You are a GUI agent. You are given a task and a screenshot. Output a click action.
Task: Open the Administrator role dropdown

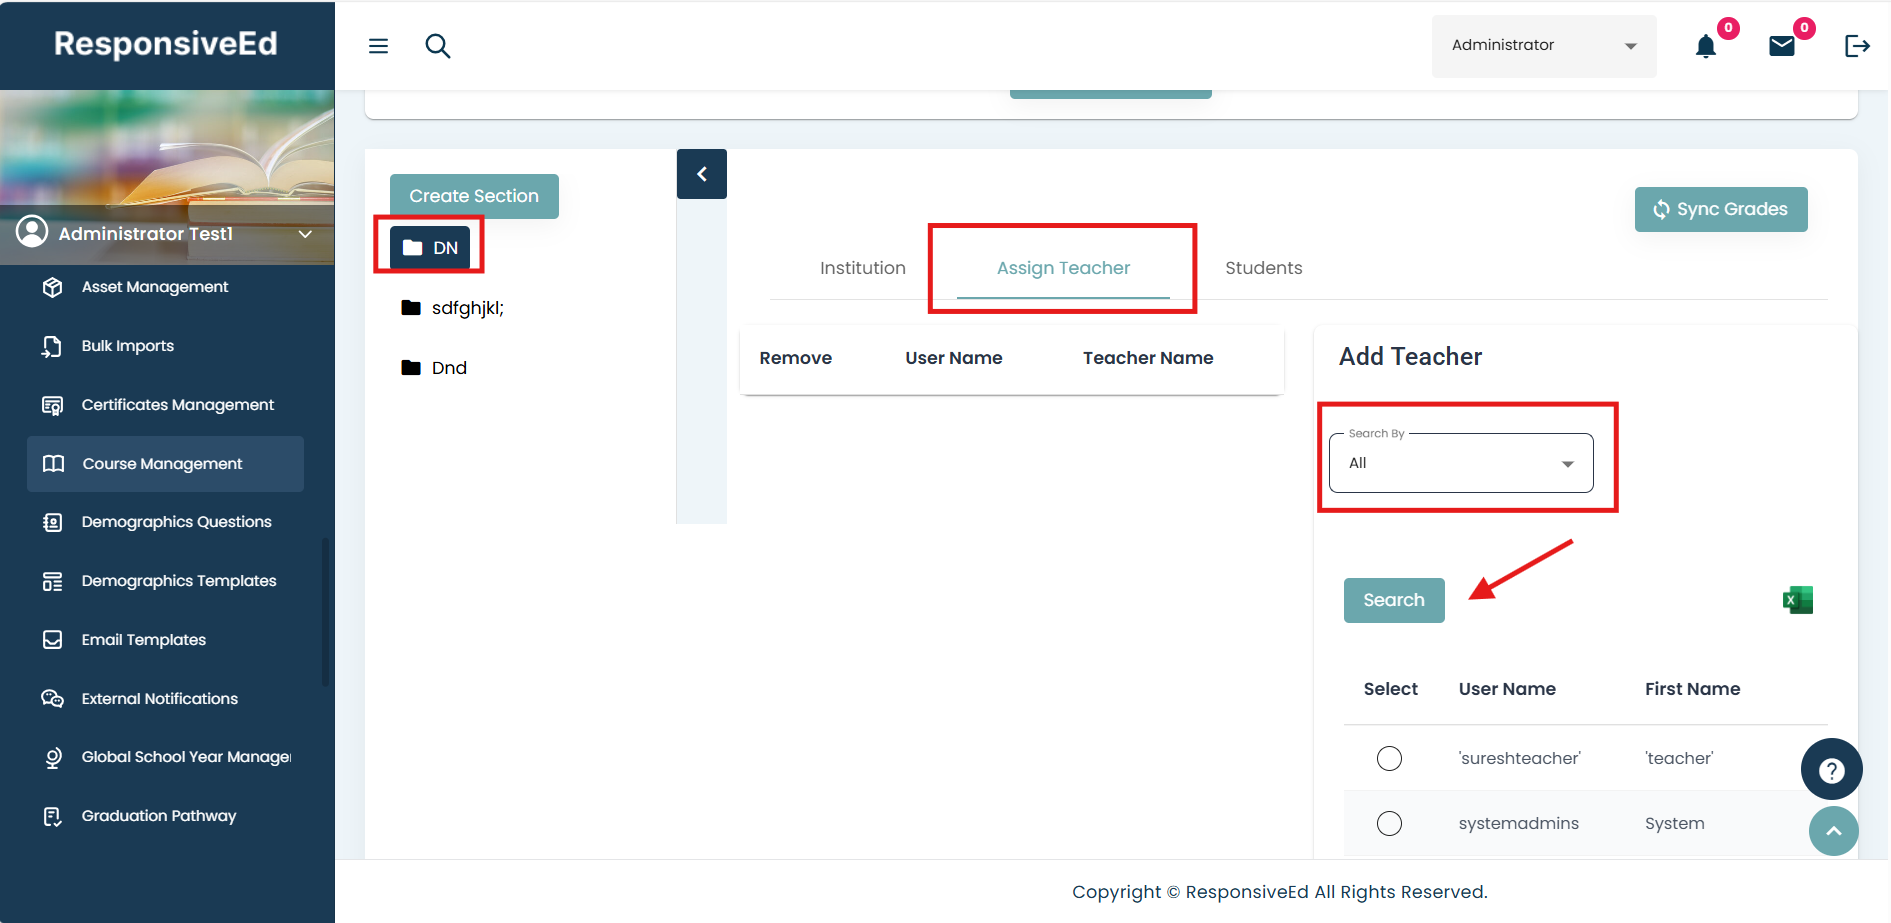1543,46
